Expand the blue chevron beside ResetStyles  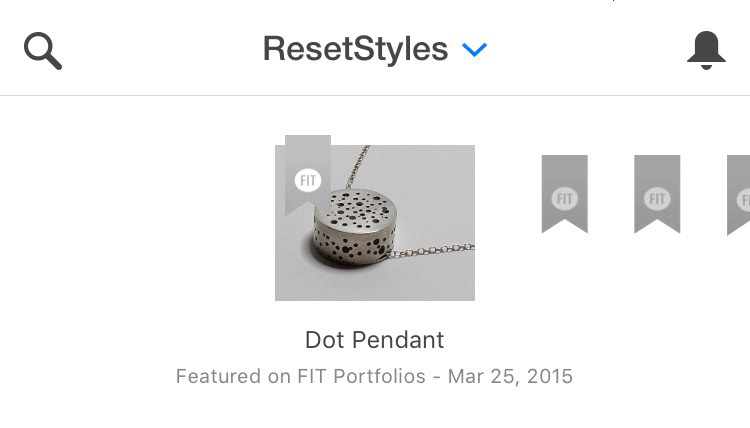[x=474, y=50]
